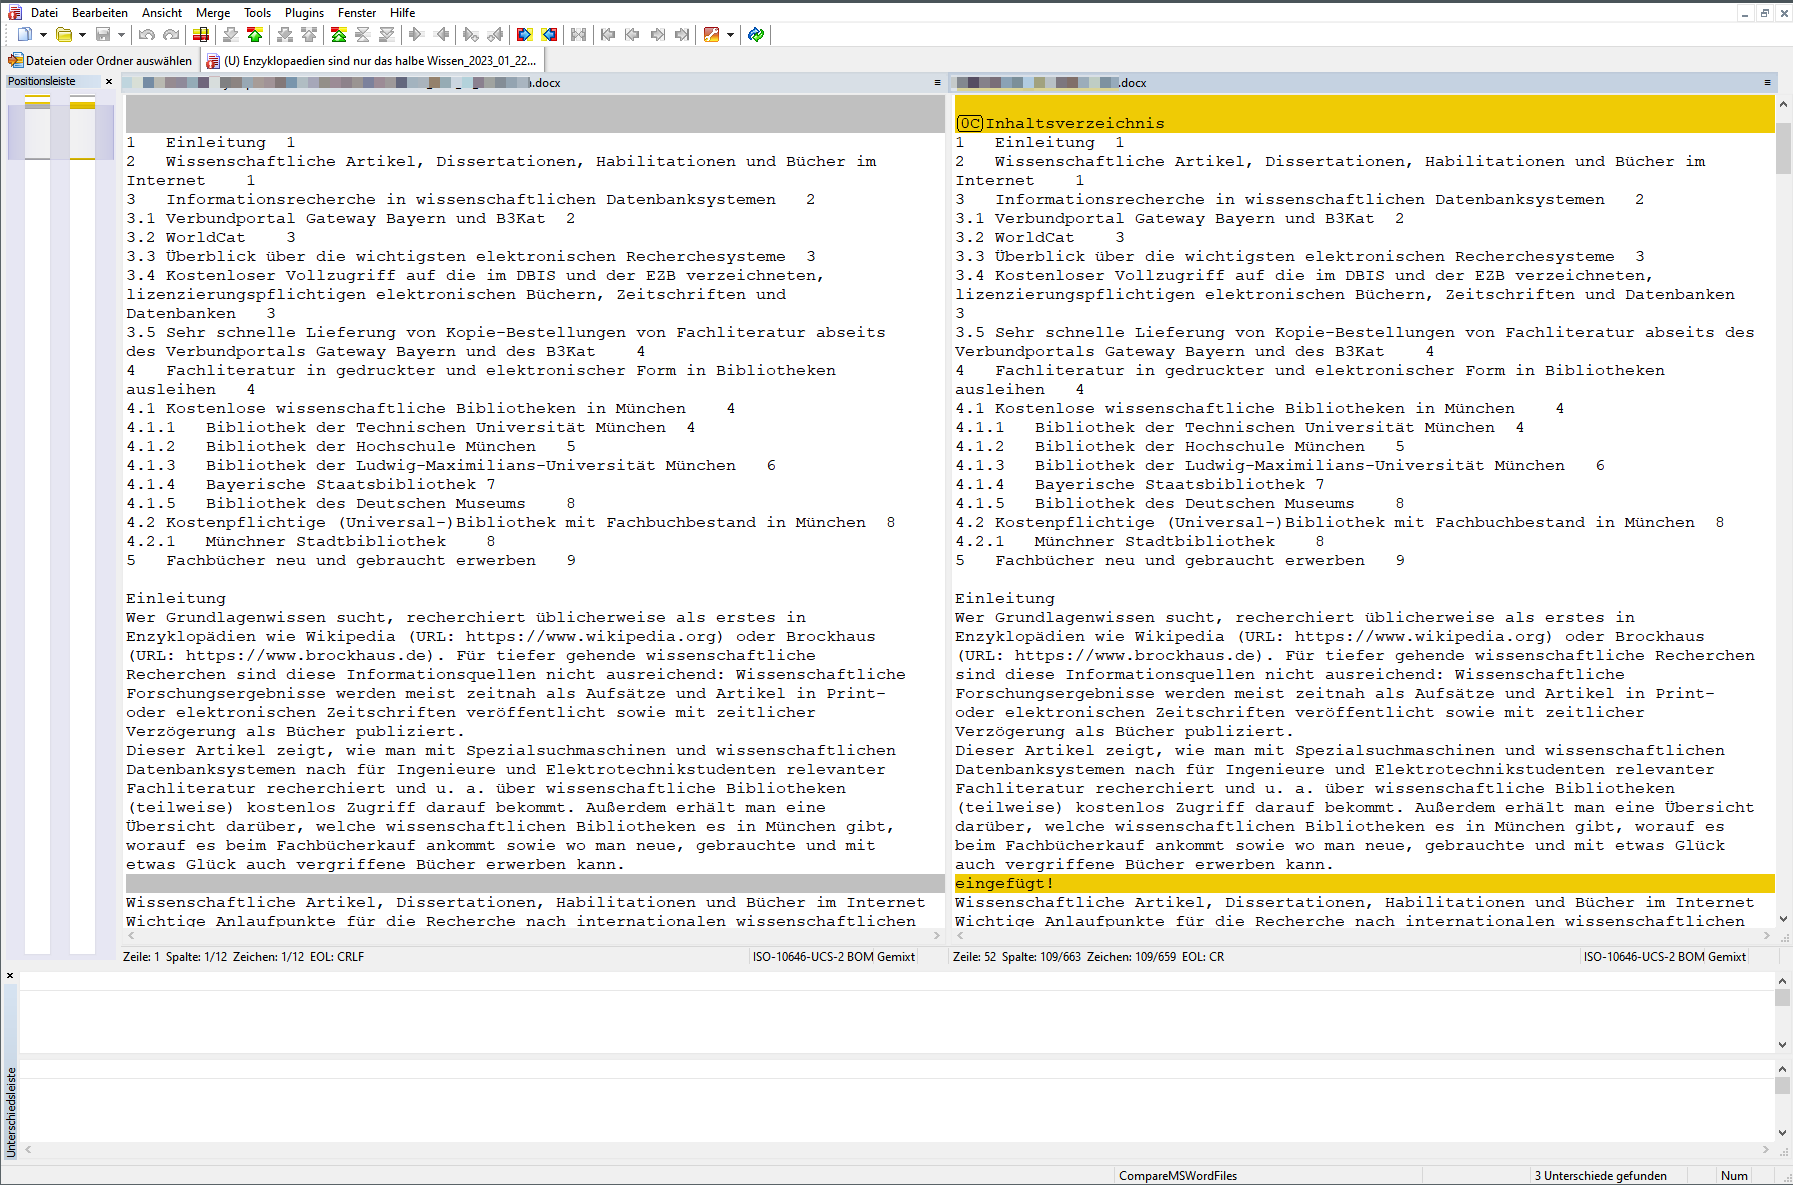Click left pane horizontal scrollbar

(533, 936)
